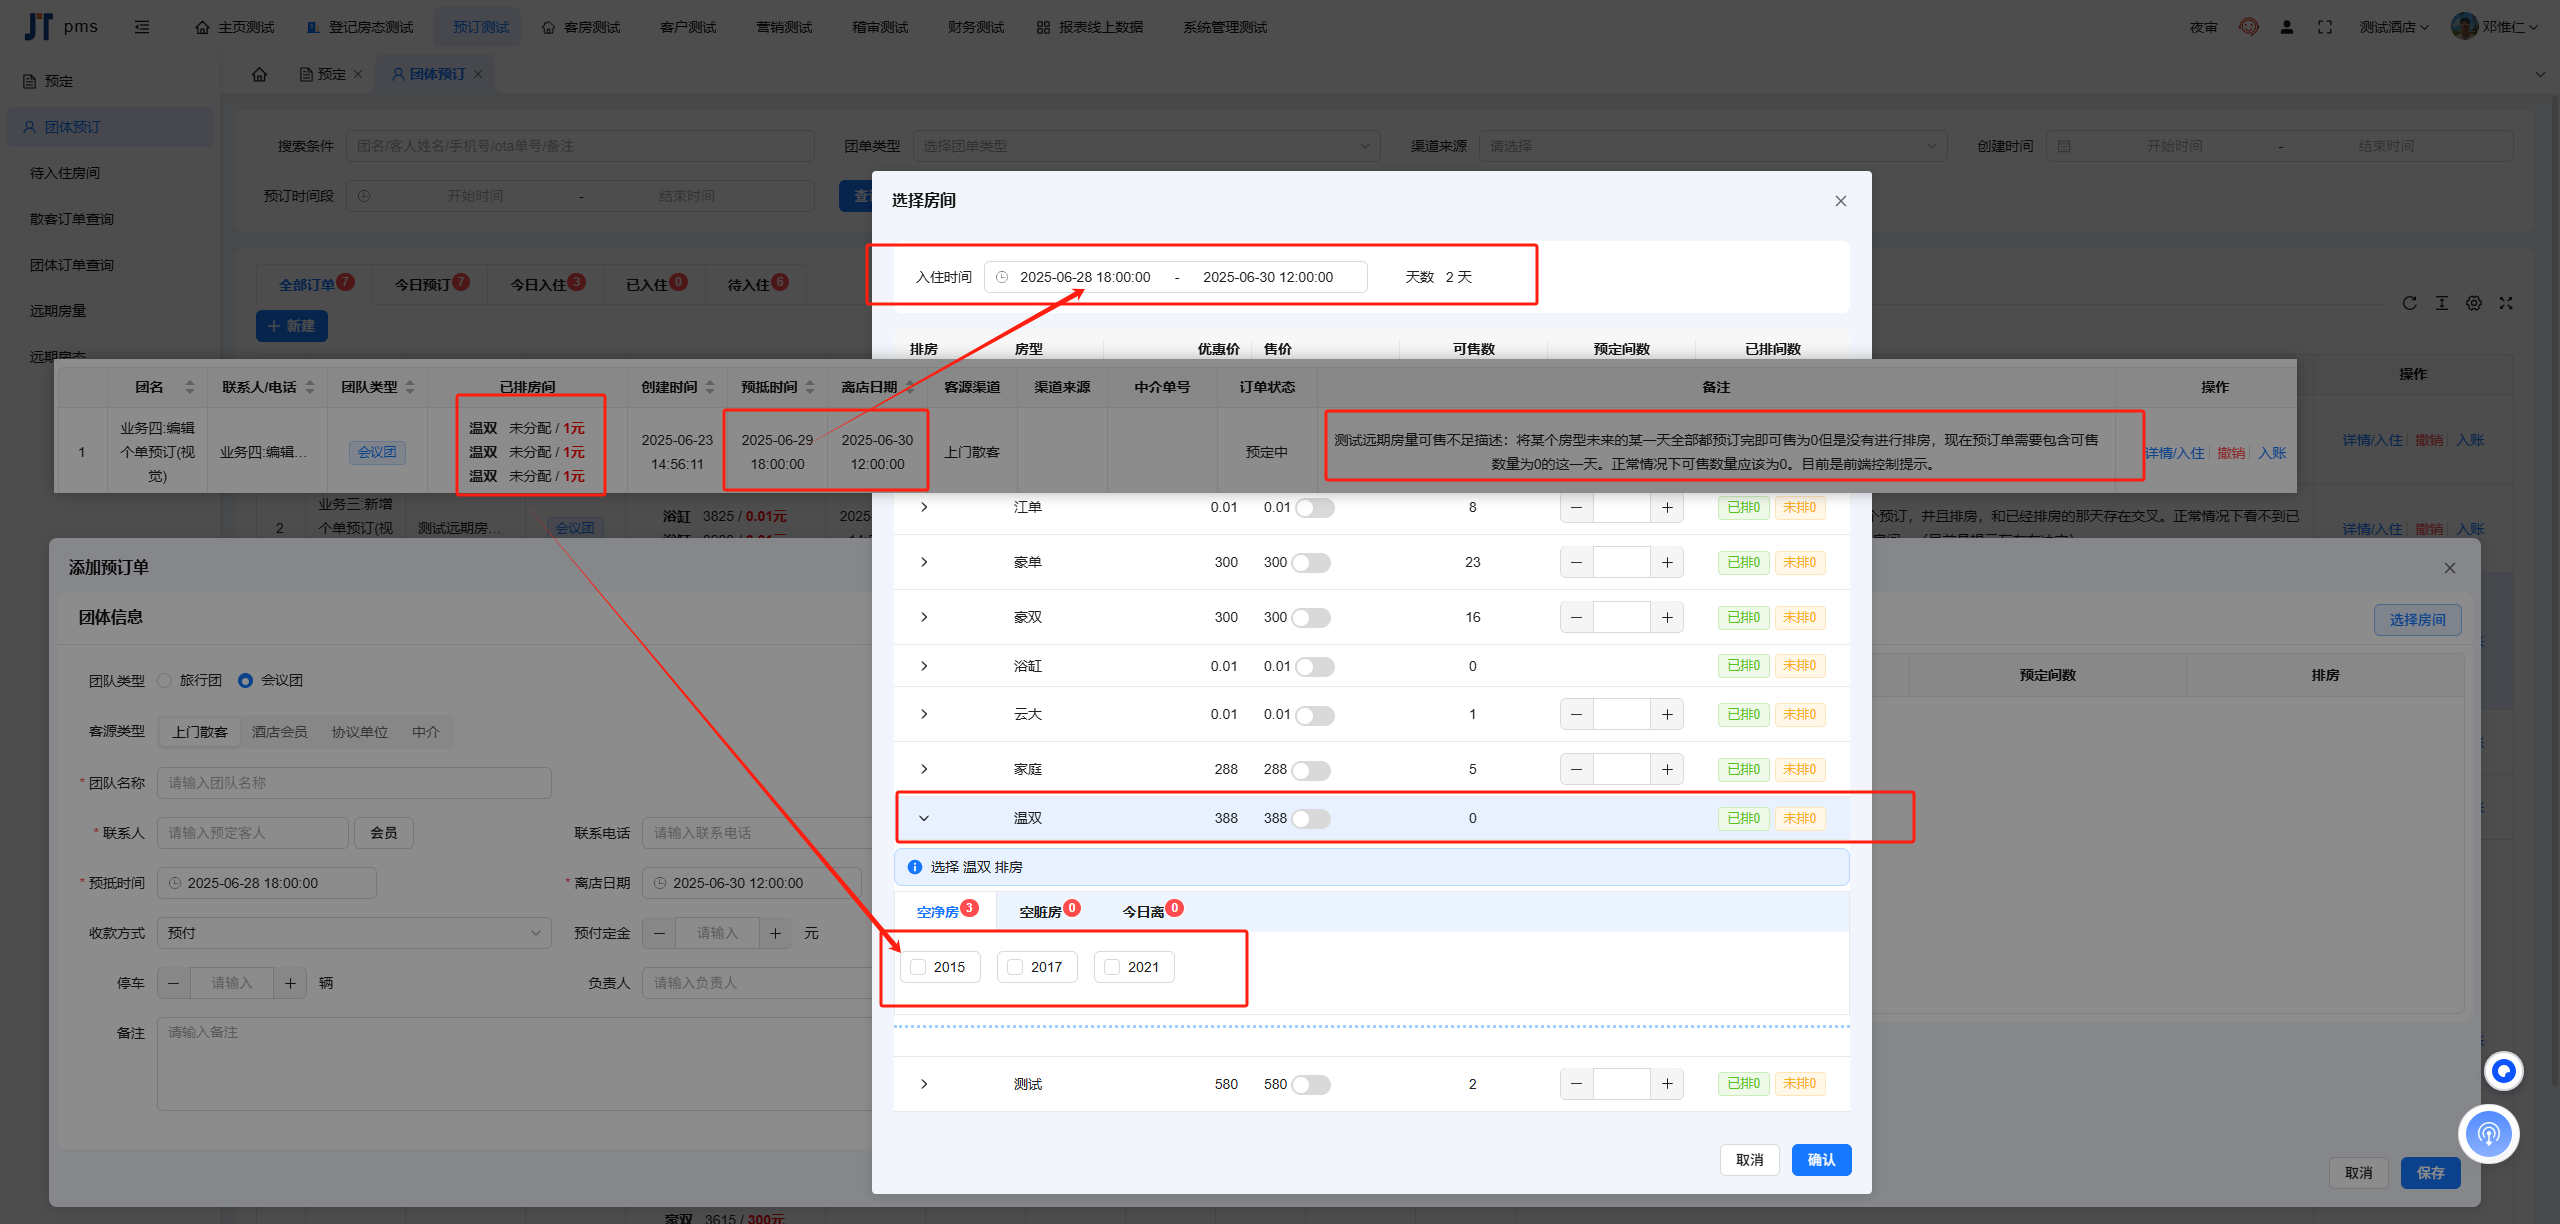Expand the 家庭 room type row
This screenshot has height=1224, width=2560.
924,769
